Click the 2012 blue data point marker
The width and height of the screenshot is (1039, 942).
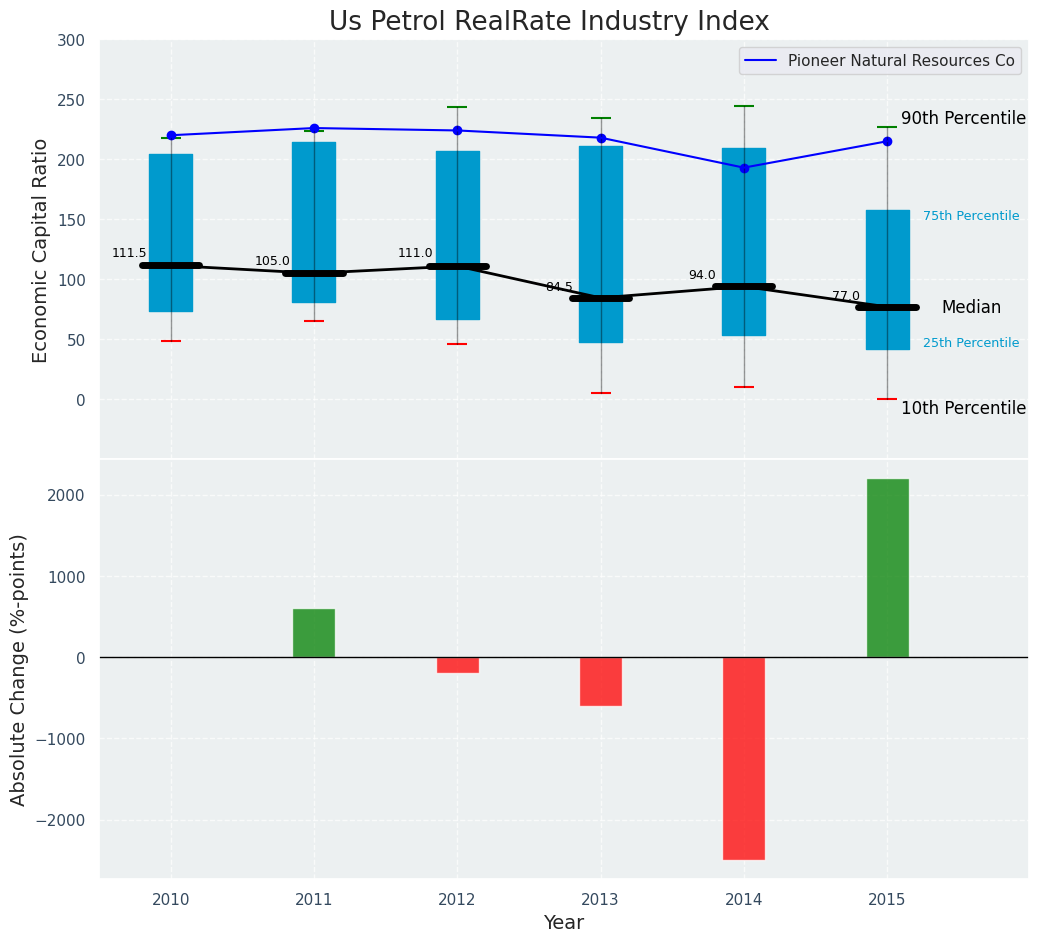pos(457,130)
